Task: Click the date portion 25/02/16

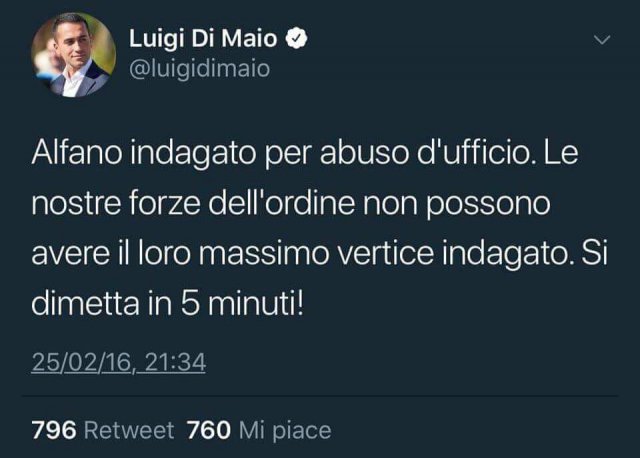Action: pos(81,362)
